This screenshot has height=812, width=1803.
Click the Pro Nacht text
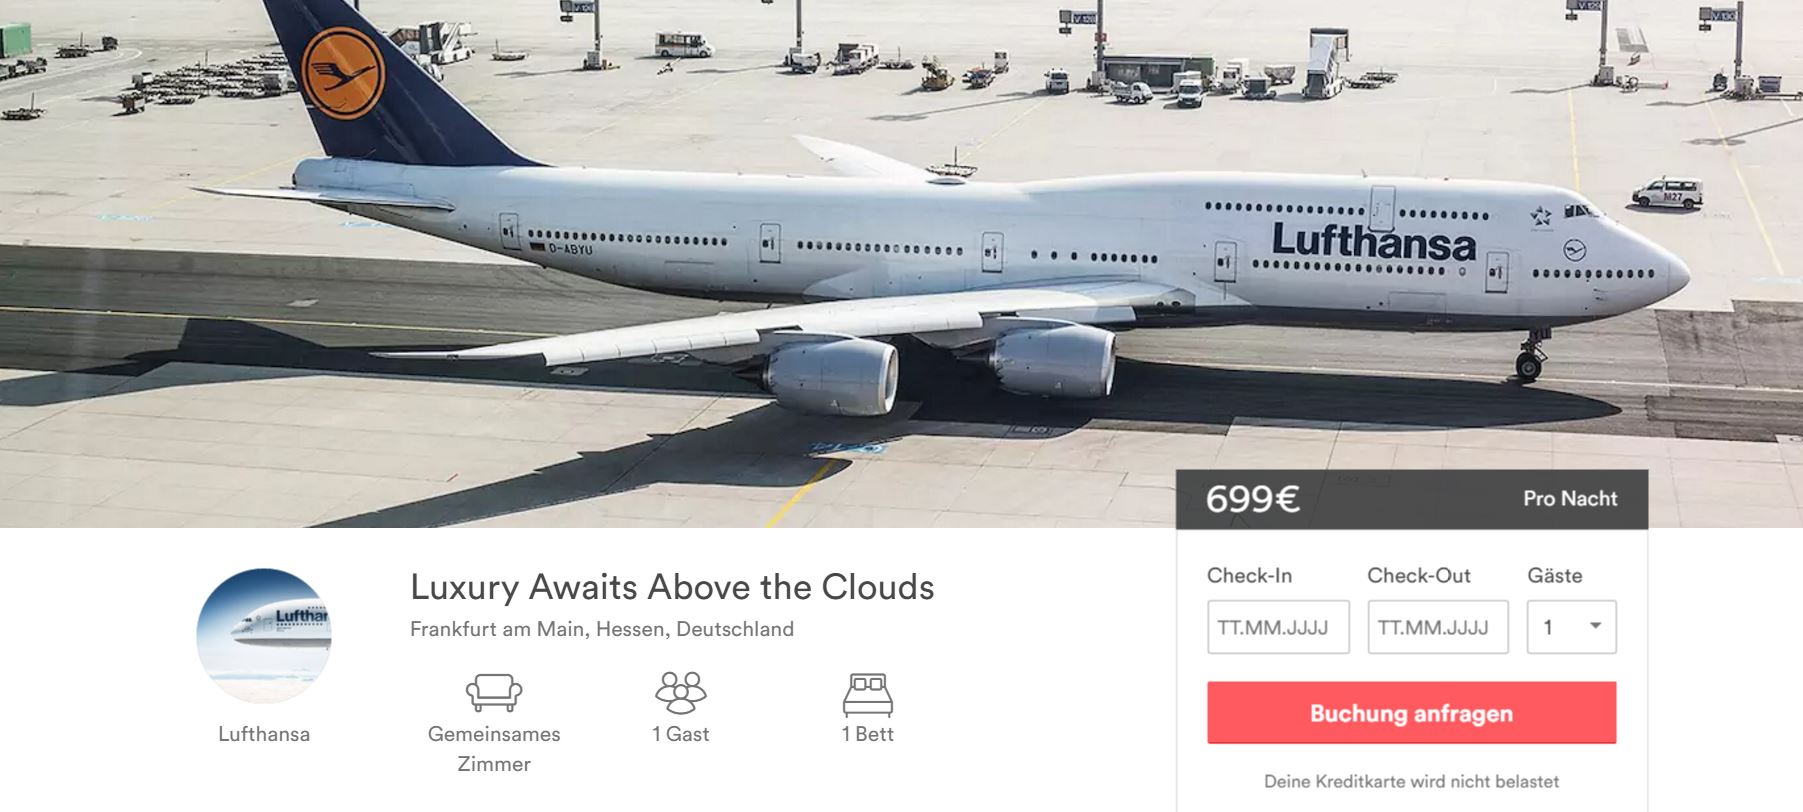[x=1570, y=498]
